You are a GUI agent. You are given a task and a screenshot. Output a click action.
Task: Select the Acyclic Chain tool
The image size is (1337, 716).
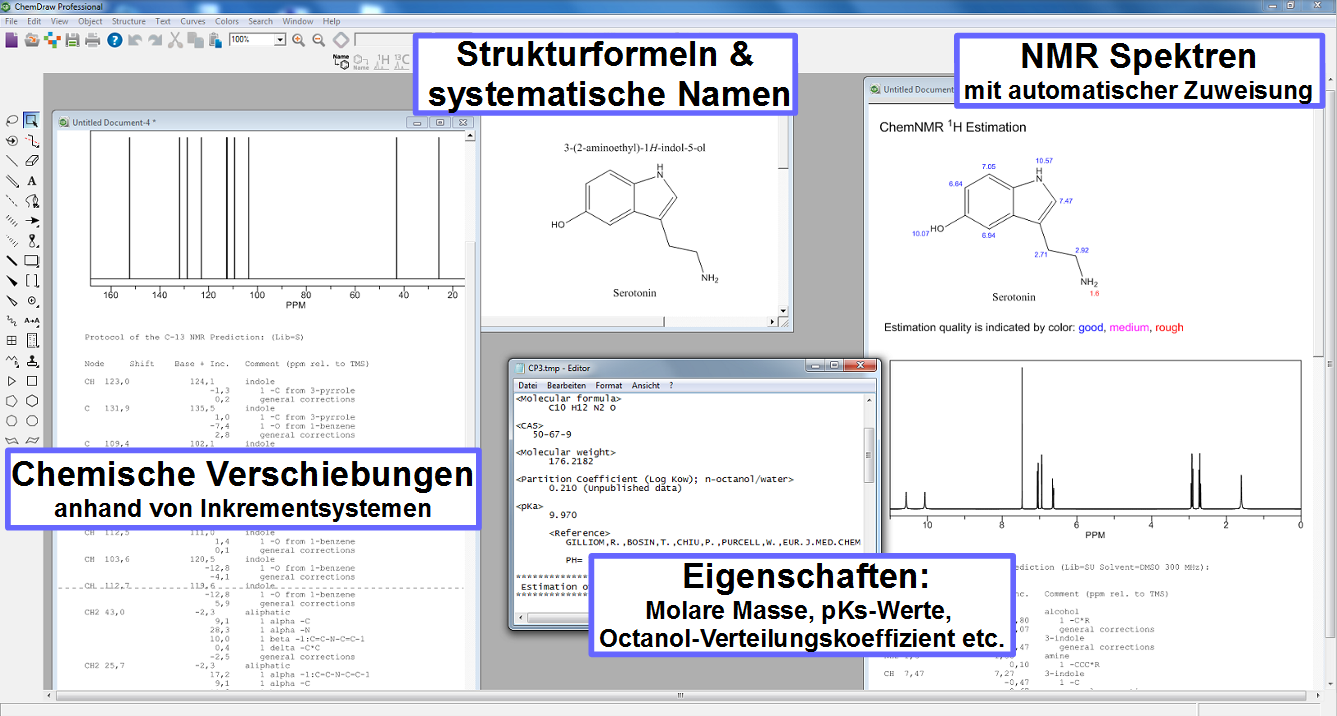pos(12,361)
